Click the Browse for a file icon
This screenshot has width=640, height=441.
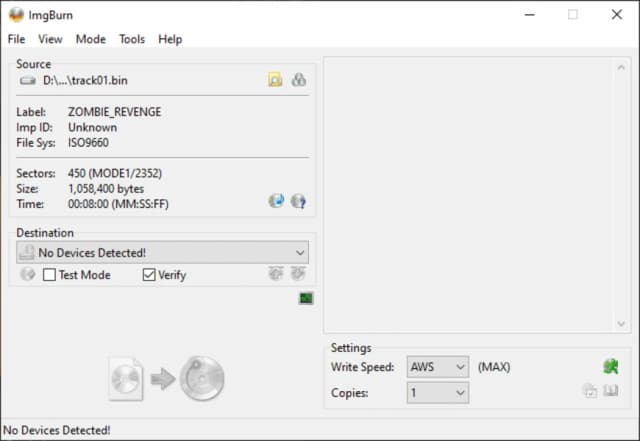click(275, 80)
